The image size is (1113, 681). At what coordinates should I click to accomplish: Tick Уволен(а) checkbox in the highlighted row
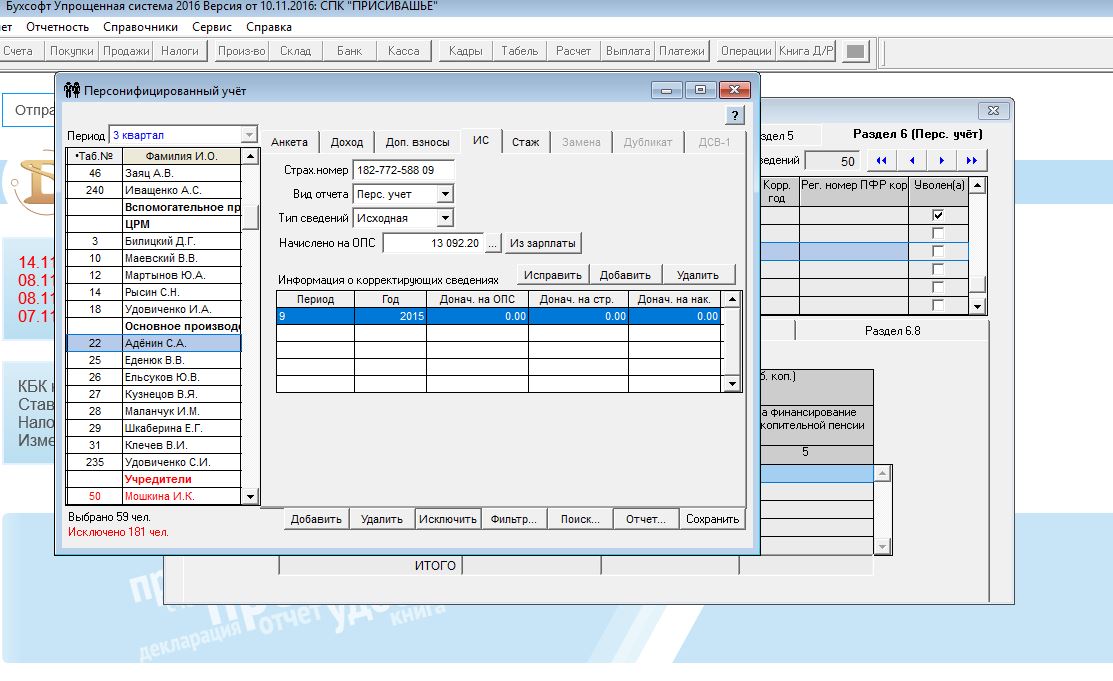tap(937, 251)
